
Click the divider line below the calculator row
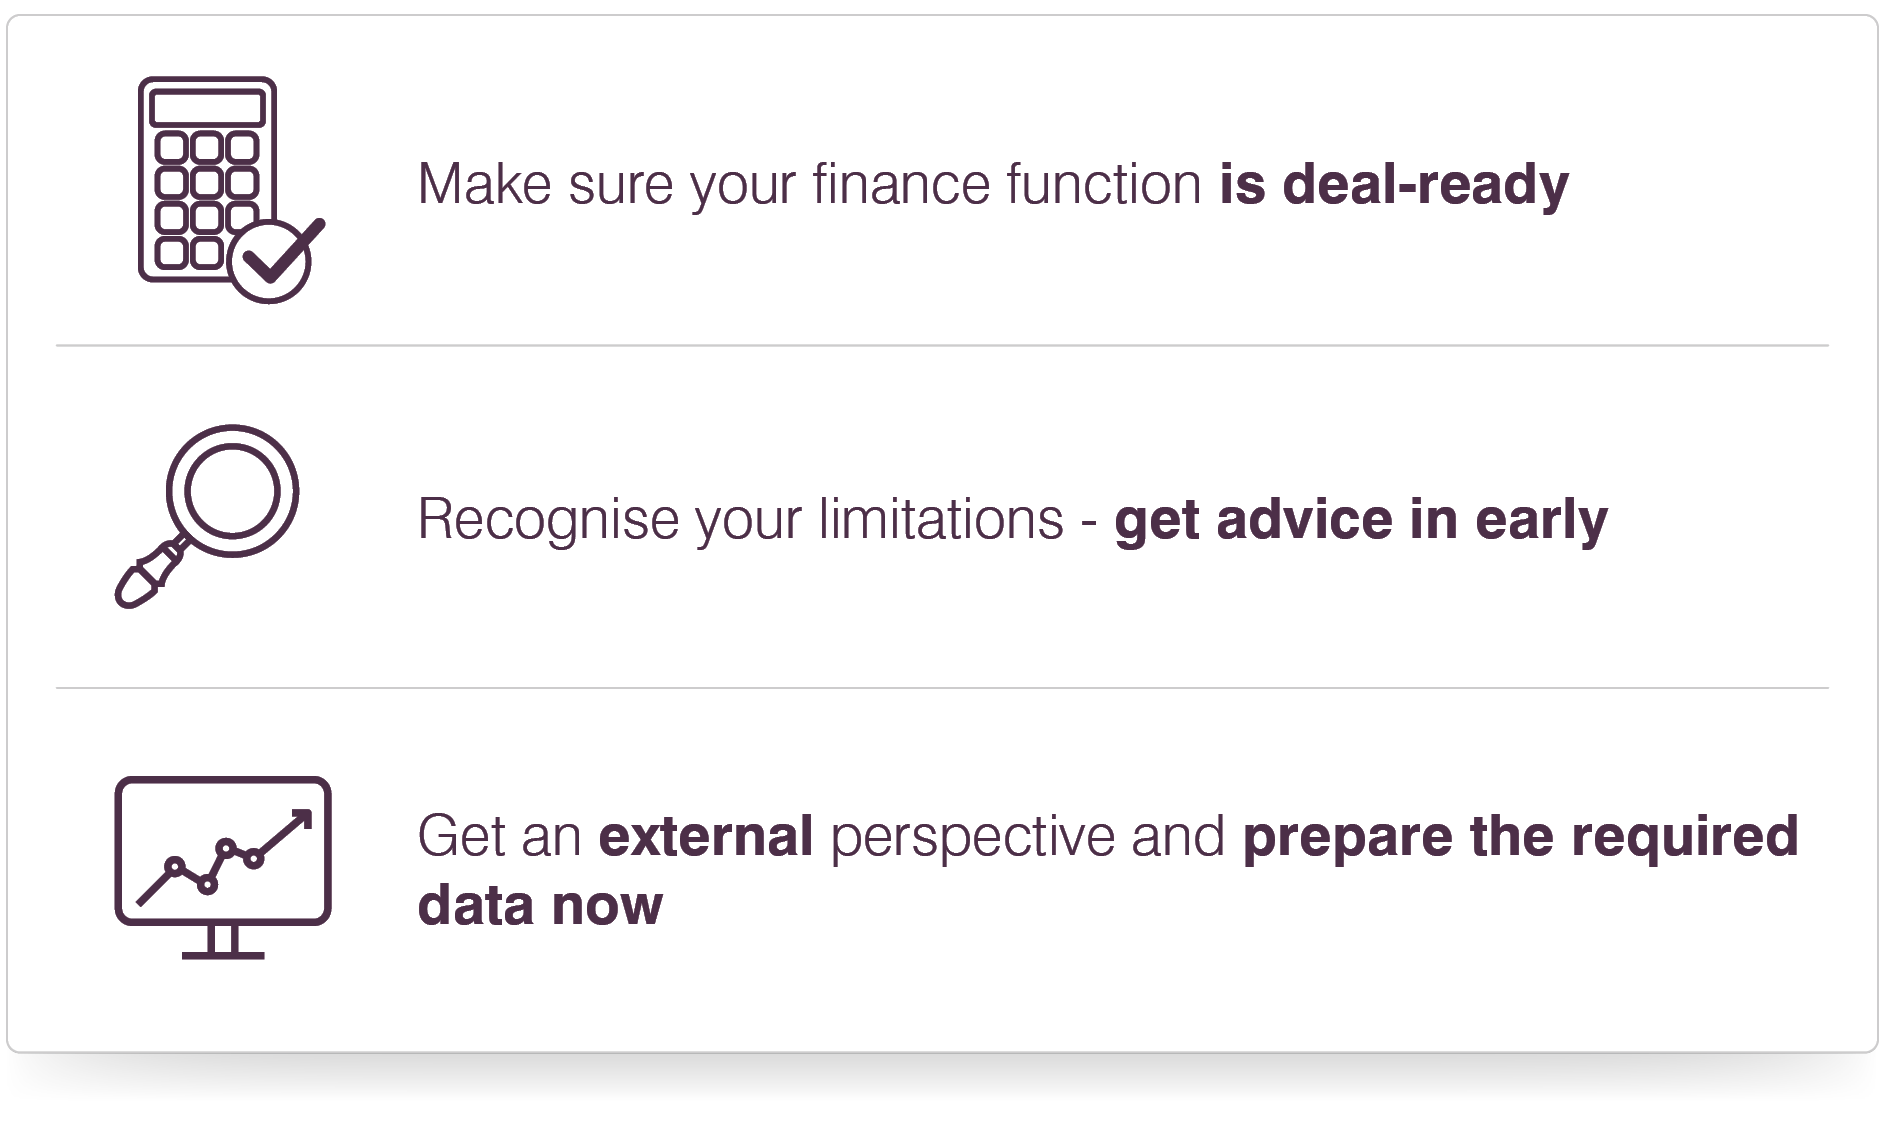click(x=942, y=345)
